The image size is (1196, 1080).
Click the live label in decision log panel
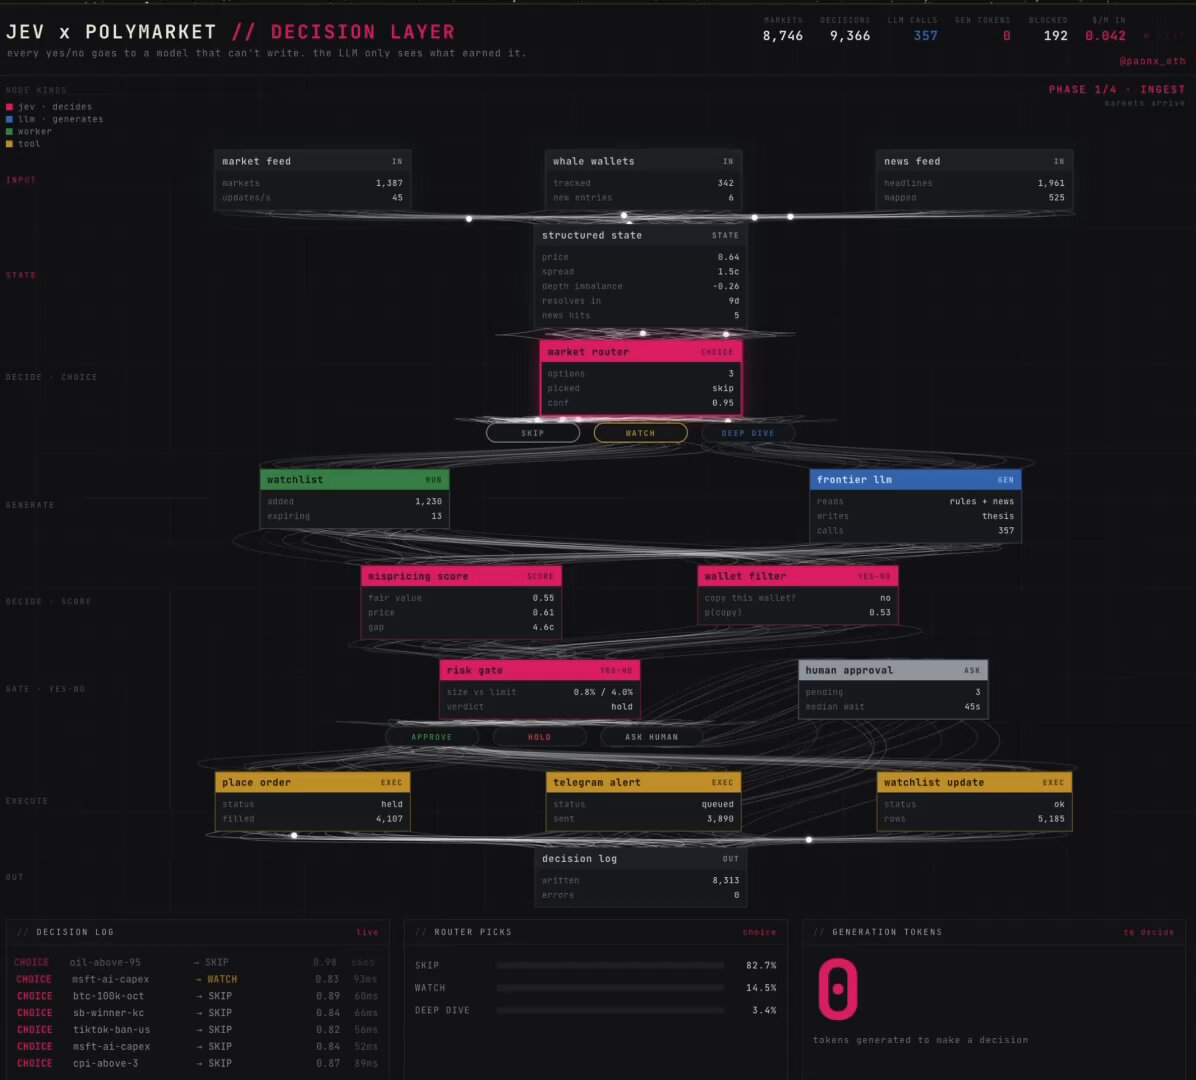pyautogui.click(x=367, y=932)
